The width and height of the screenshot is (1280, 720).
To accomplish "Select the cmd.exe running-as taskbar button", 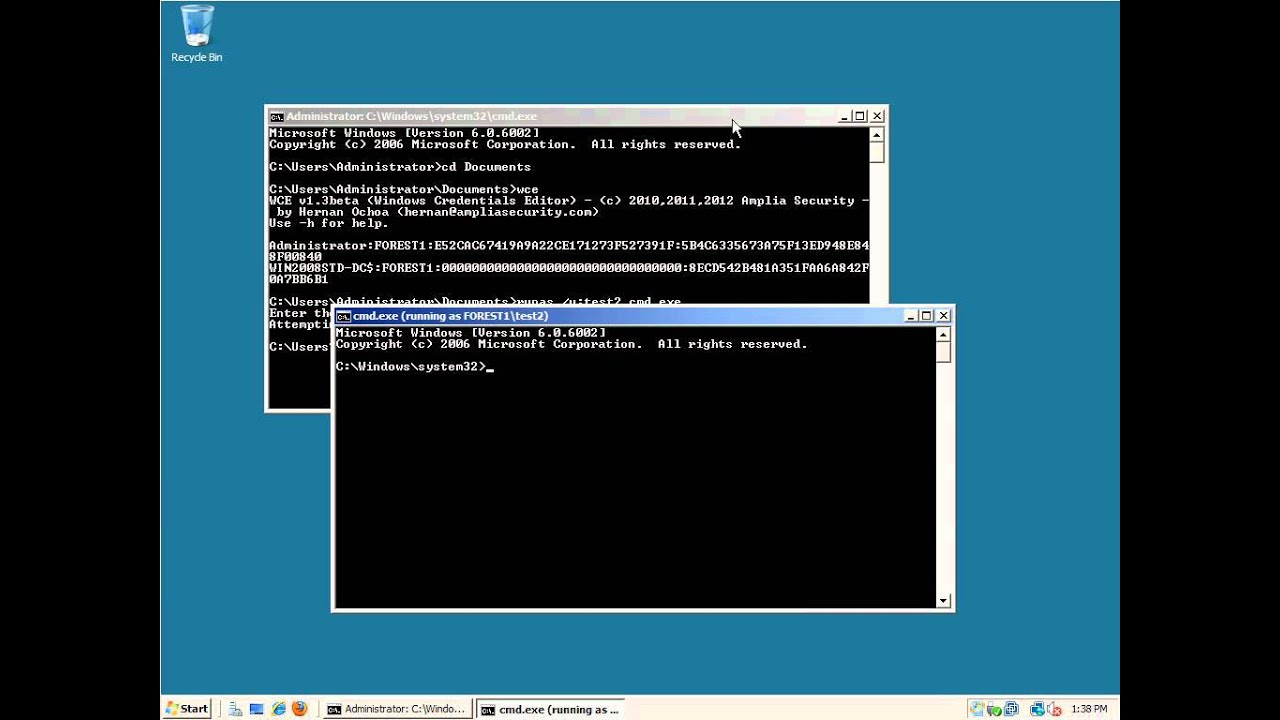I will click(x=550, y=709).
